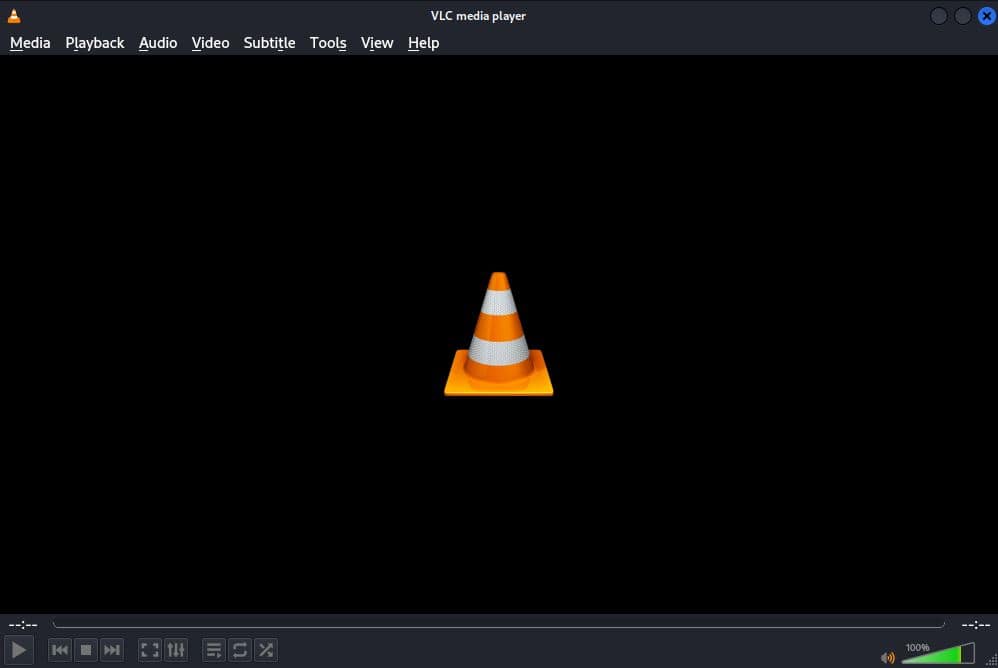Click the large VLC cone in the video area

498,334
